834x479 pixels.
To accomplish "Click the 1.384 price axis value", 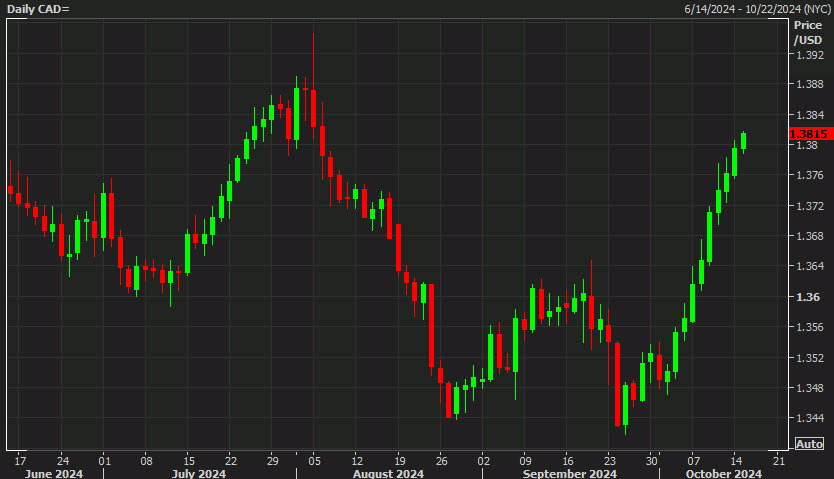I will click(809, 115).
